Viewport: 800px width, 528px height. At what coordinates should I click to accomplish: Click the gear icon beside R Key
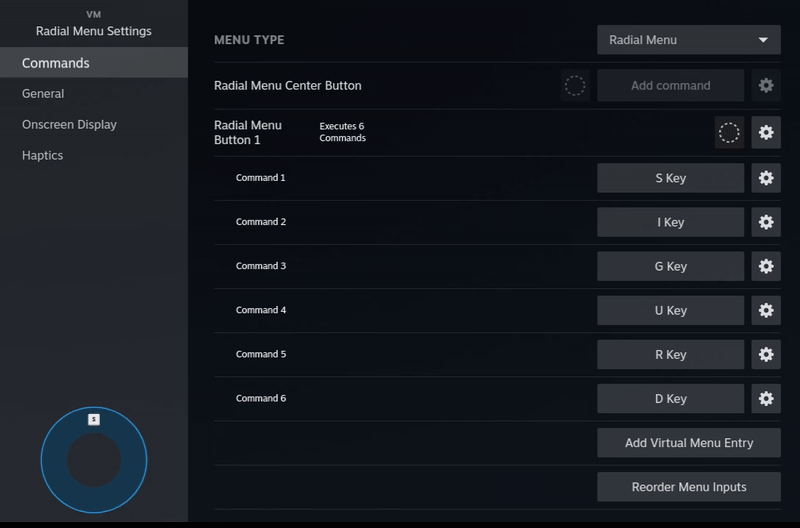[x=766, y=354]
